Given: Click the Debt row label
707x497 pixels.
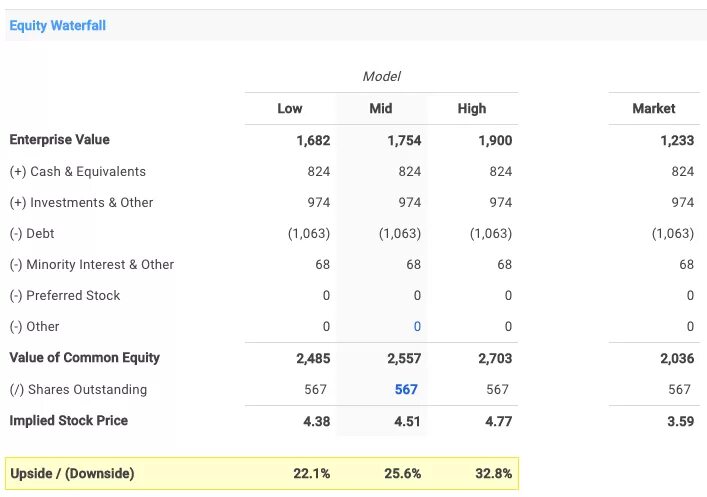Looking at the screenshot, I should click(x=32, y=233).
